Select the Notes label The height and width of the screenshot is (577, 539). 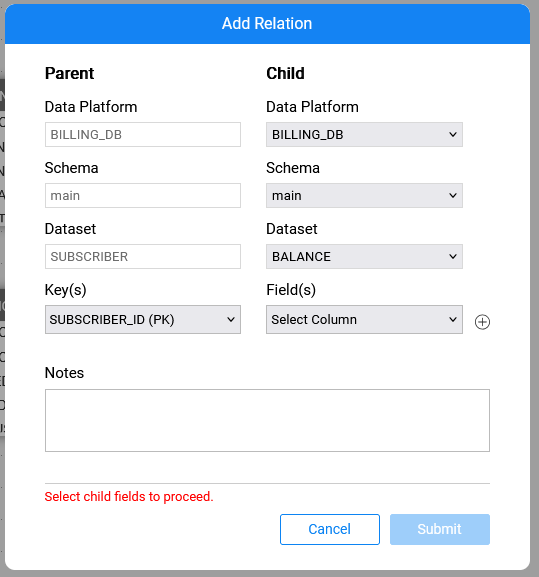pos(64,373)
